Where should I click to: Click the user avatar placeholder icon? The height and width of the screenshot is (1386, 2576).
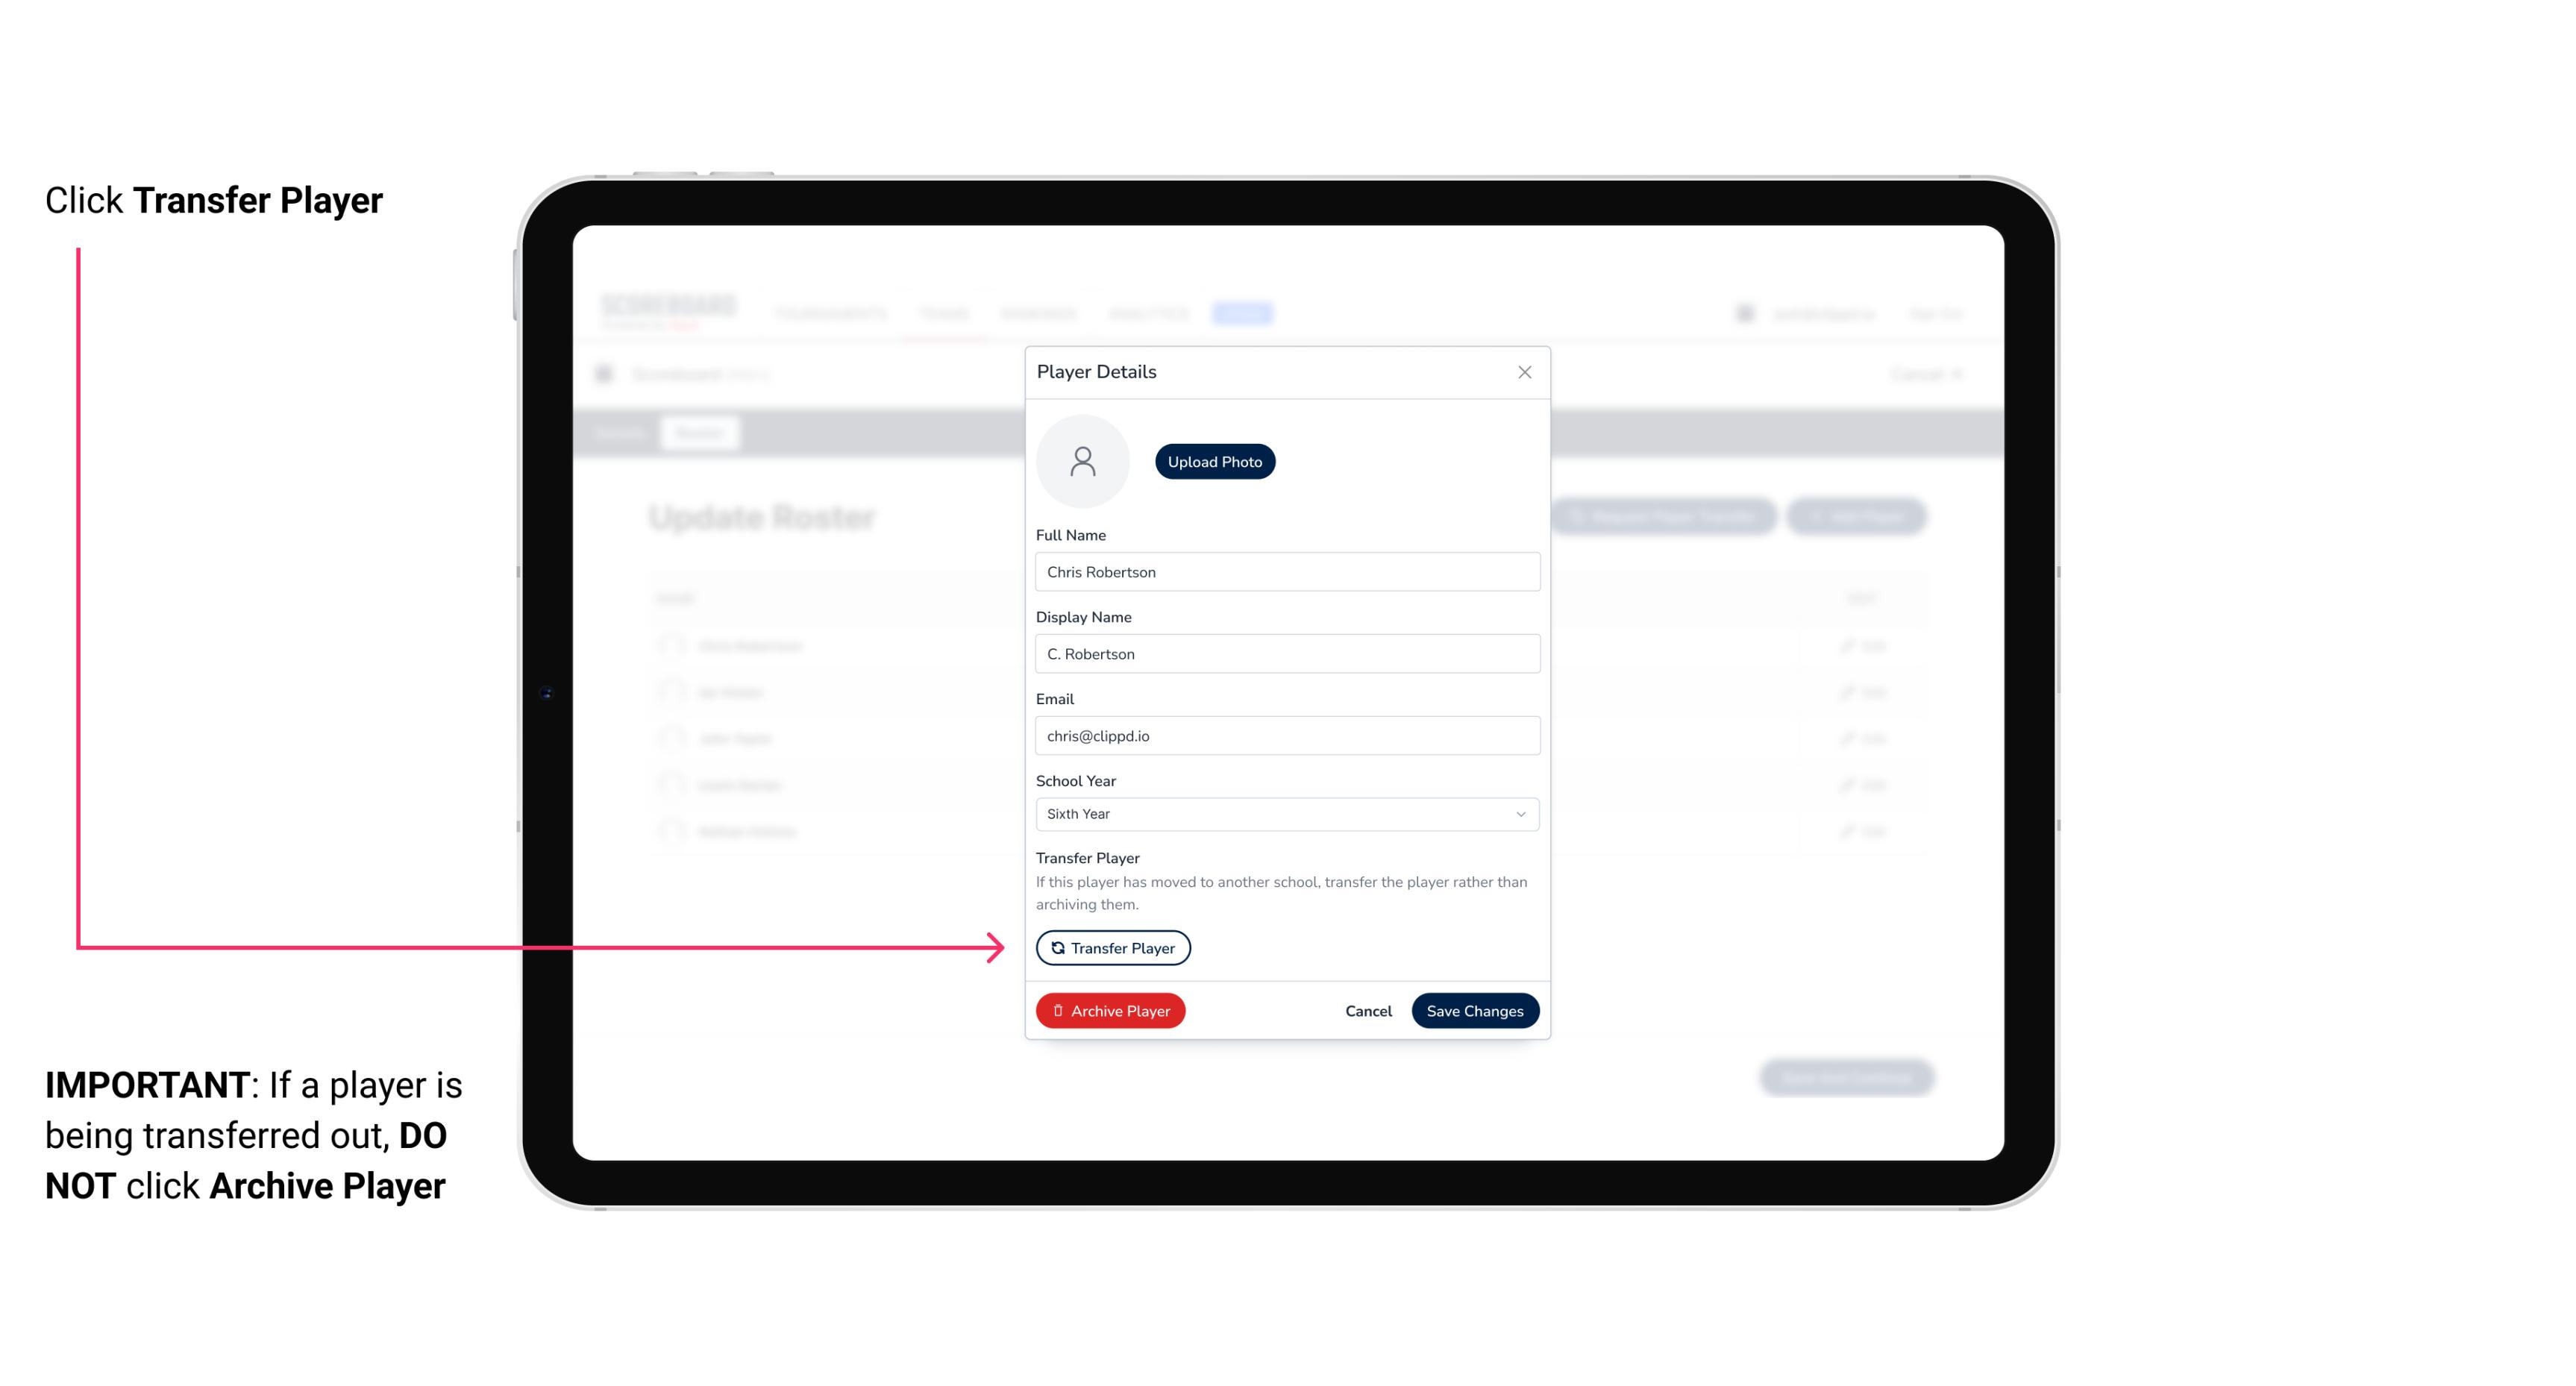[1082, 461]
